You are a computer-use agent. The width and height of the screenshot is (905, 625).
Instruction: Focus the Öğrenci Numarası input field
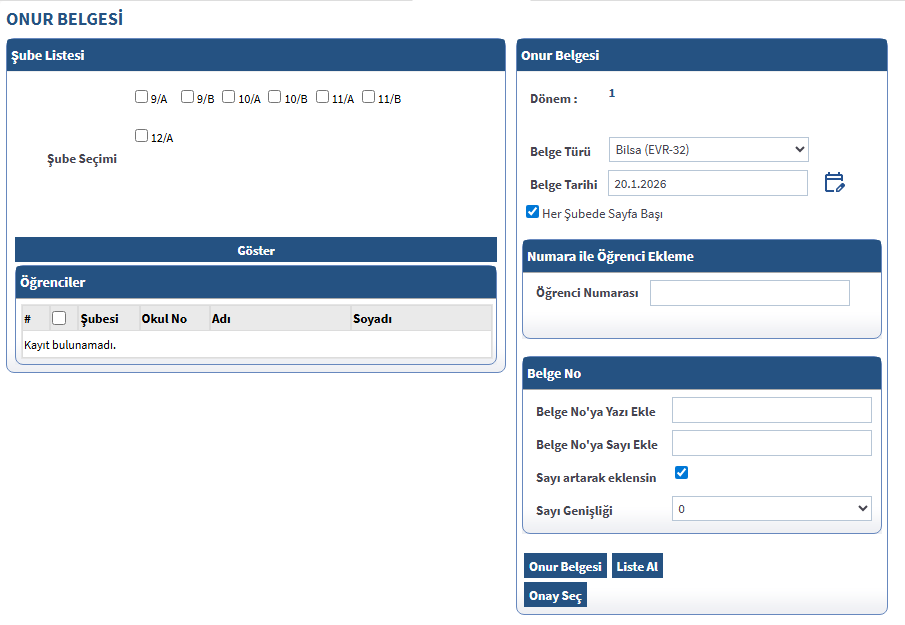[749, 293]
